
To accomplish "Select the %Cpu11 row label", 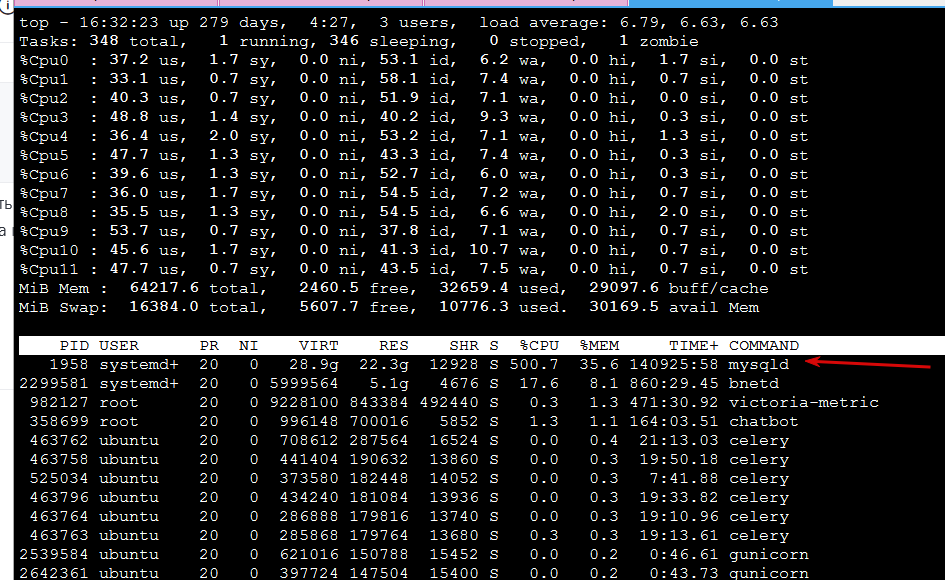I will pyautogui.click(x=49, y=269).
